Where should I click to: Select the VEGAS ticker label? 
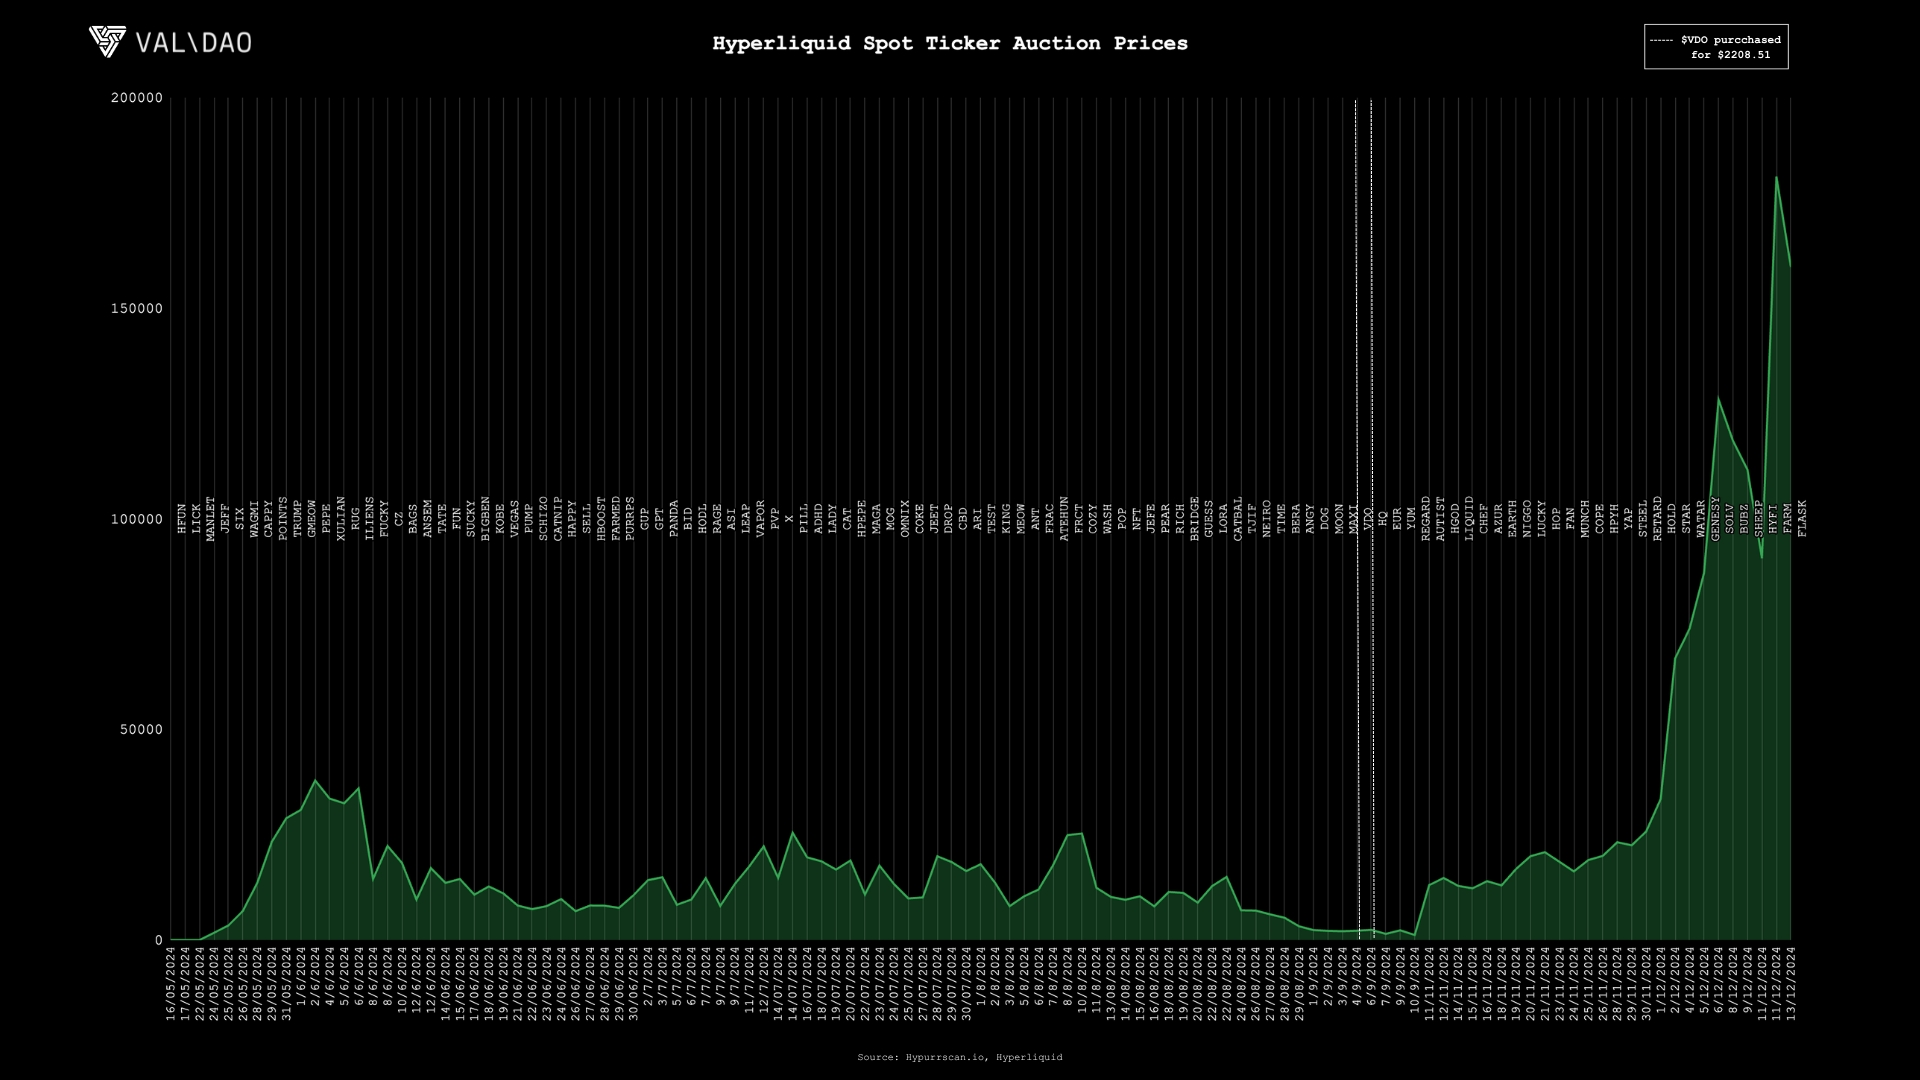tap(515, 519)
